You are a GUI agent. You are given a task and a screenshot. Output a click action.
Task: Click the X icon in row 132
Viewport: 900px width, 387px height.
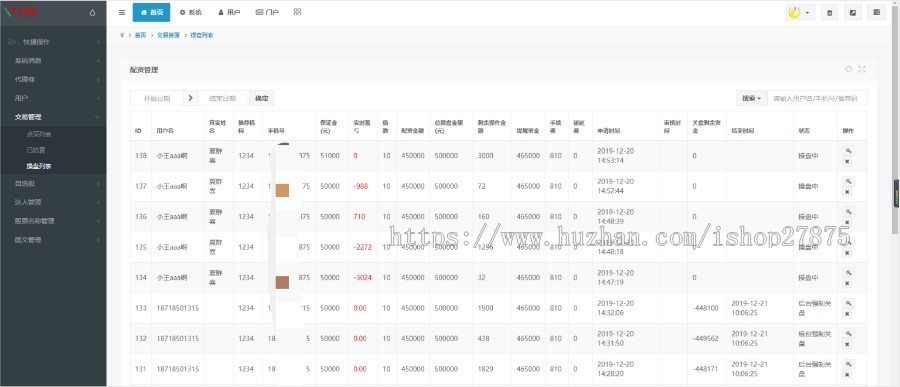[x=848, y=345]
